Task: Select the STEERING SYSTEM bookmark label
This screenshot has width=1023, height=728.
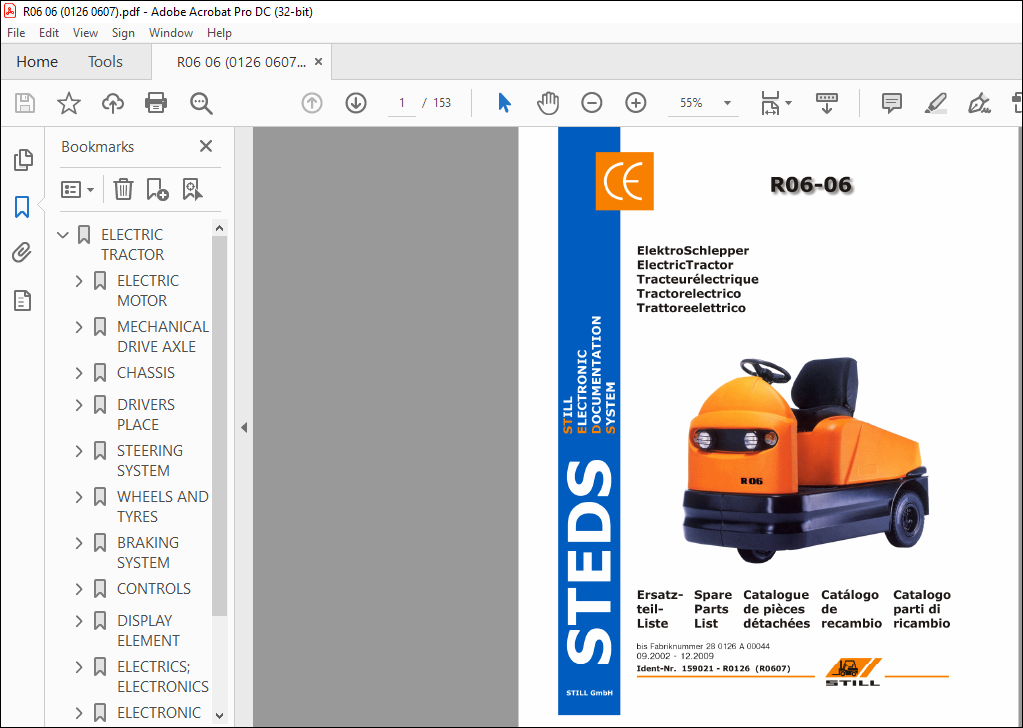Action: tap(150, 461)
